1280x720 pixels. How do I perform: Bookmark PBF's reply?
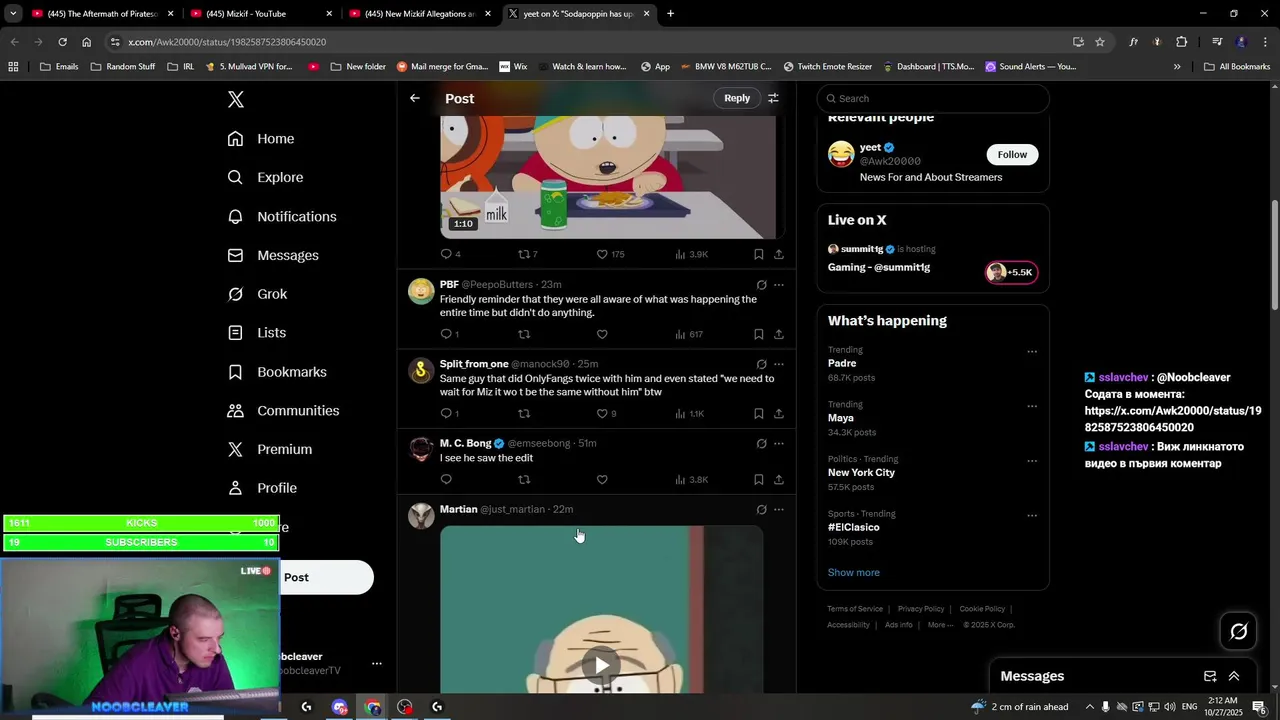pyautogui.click(x=758, y=334)
